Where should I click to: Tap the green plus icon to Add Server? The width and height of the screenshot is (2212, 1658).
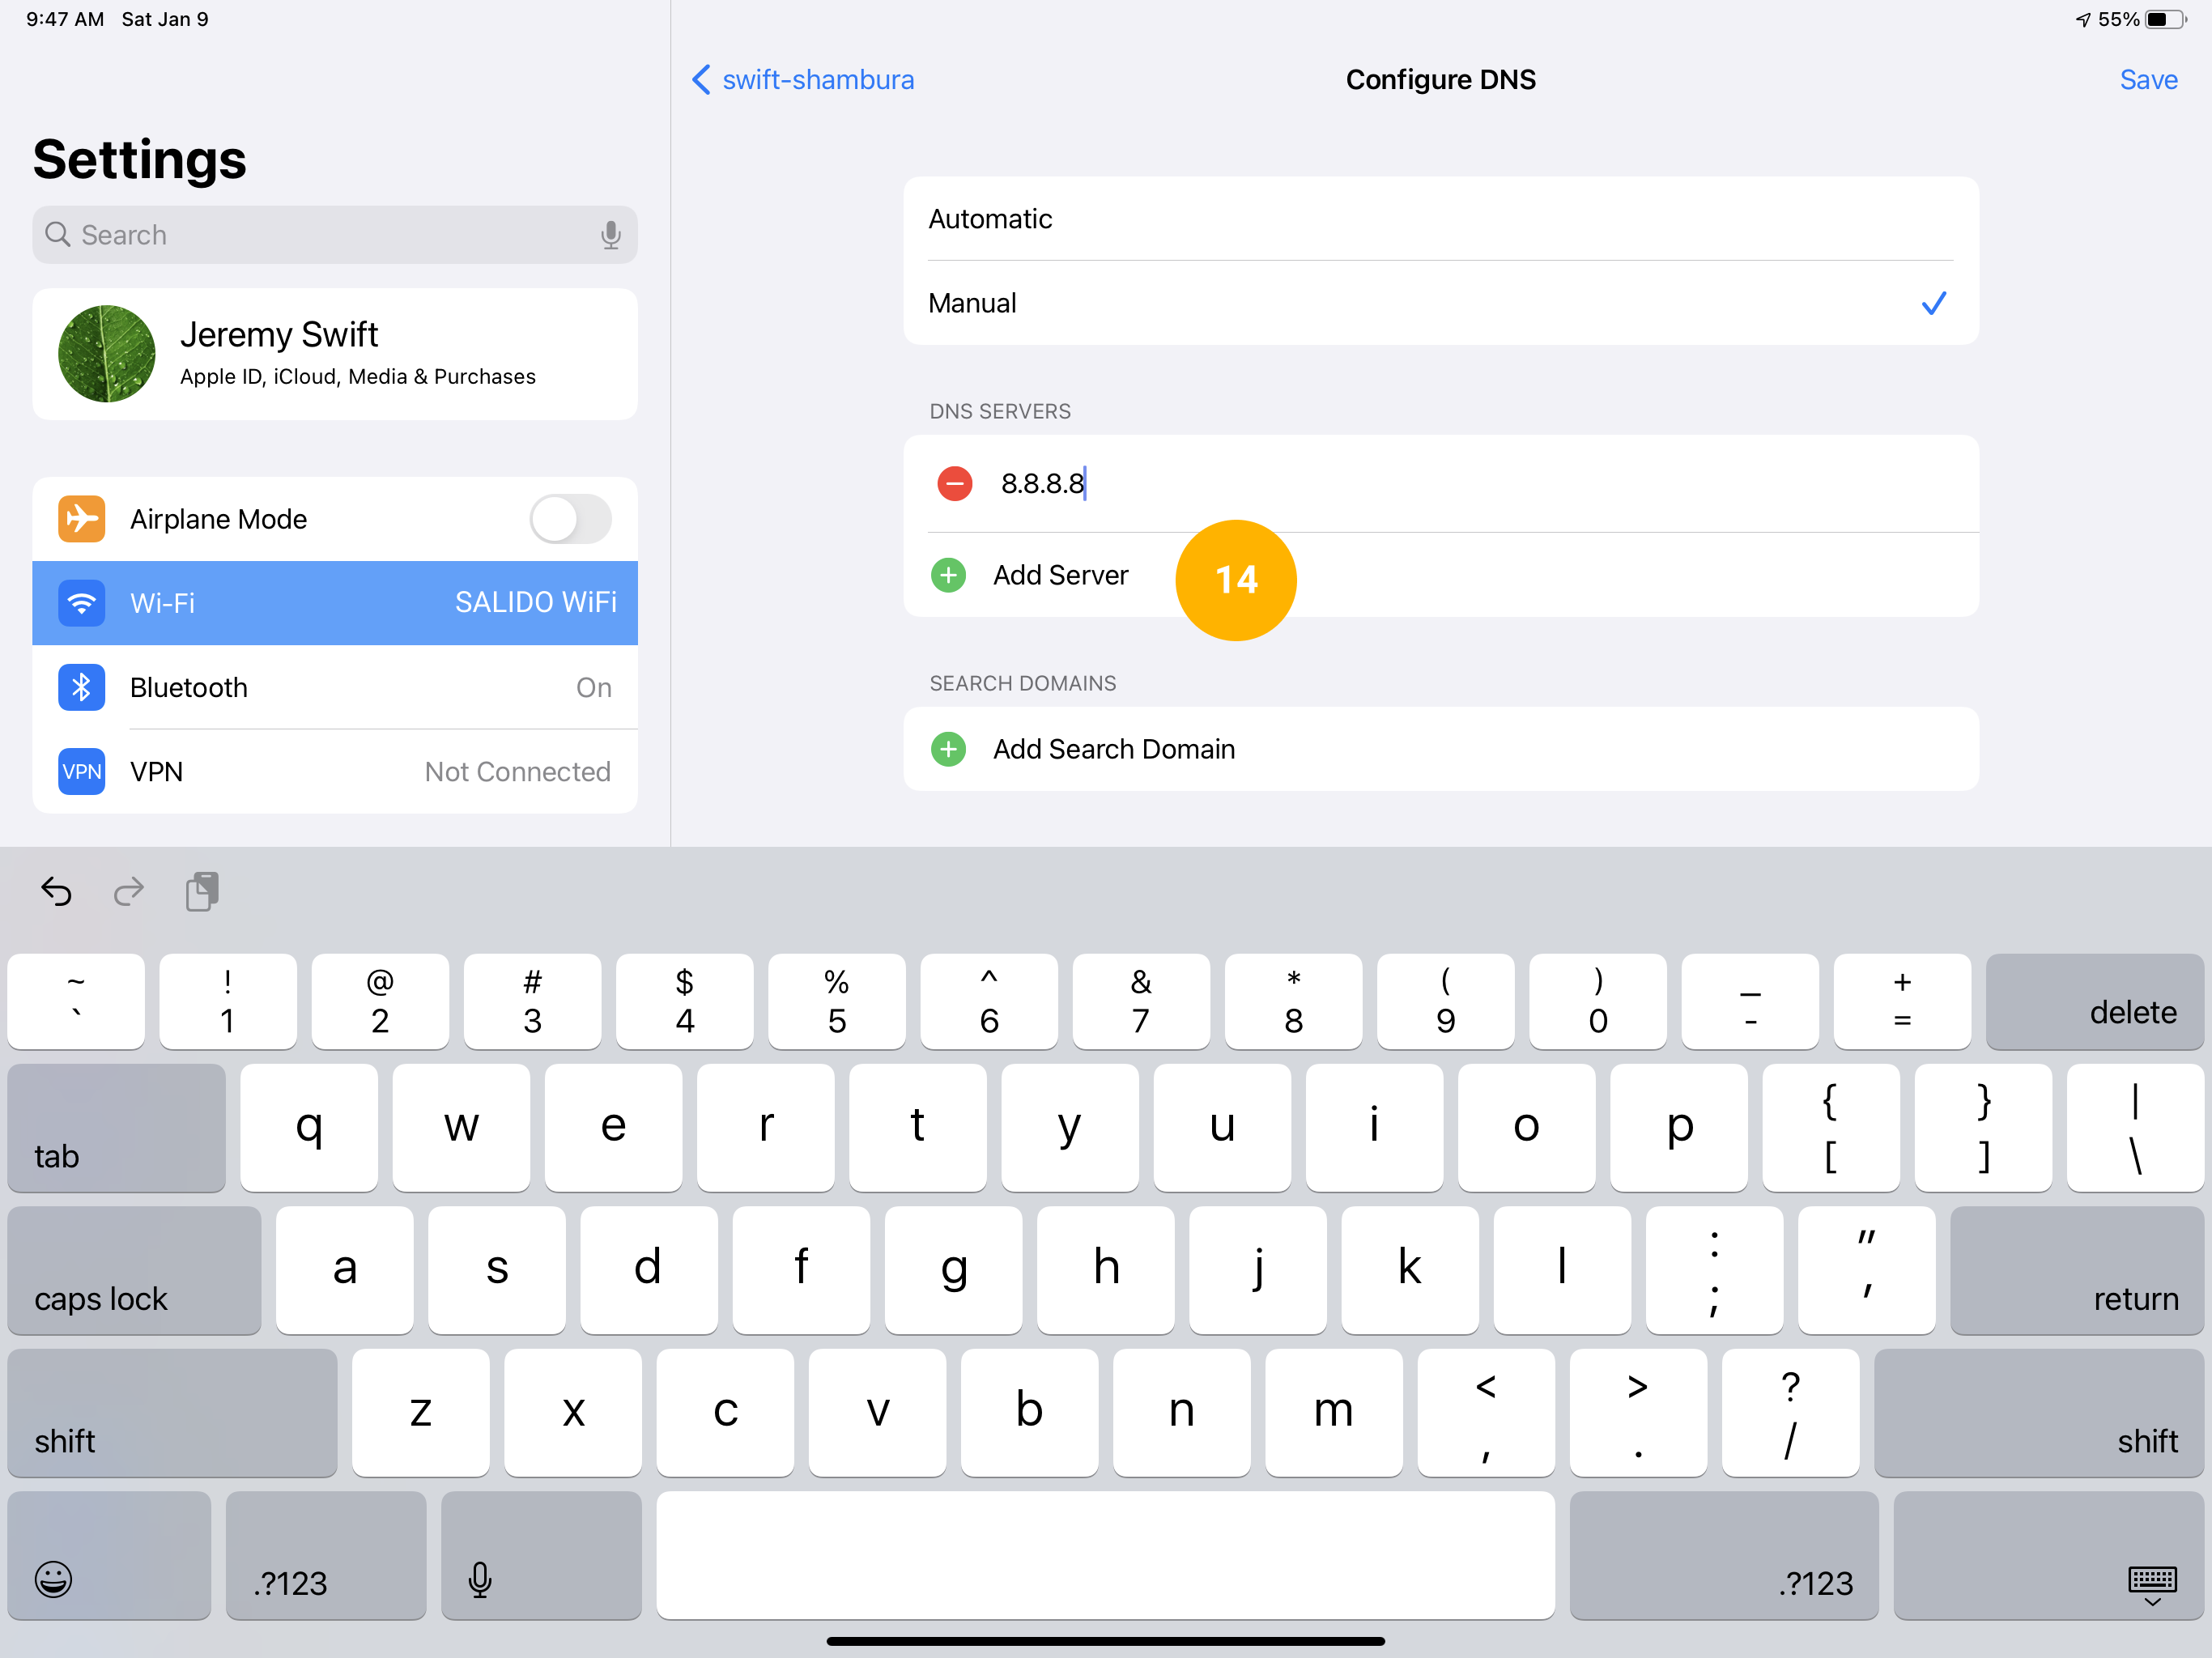click(951, 575)
